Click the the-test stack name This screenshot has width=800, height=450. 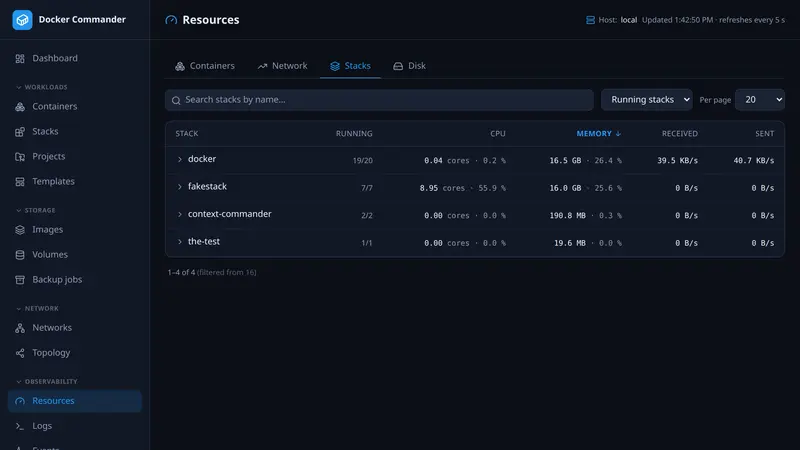point(204,242)
